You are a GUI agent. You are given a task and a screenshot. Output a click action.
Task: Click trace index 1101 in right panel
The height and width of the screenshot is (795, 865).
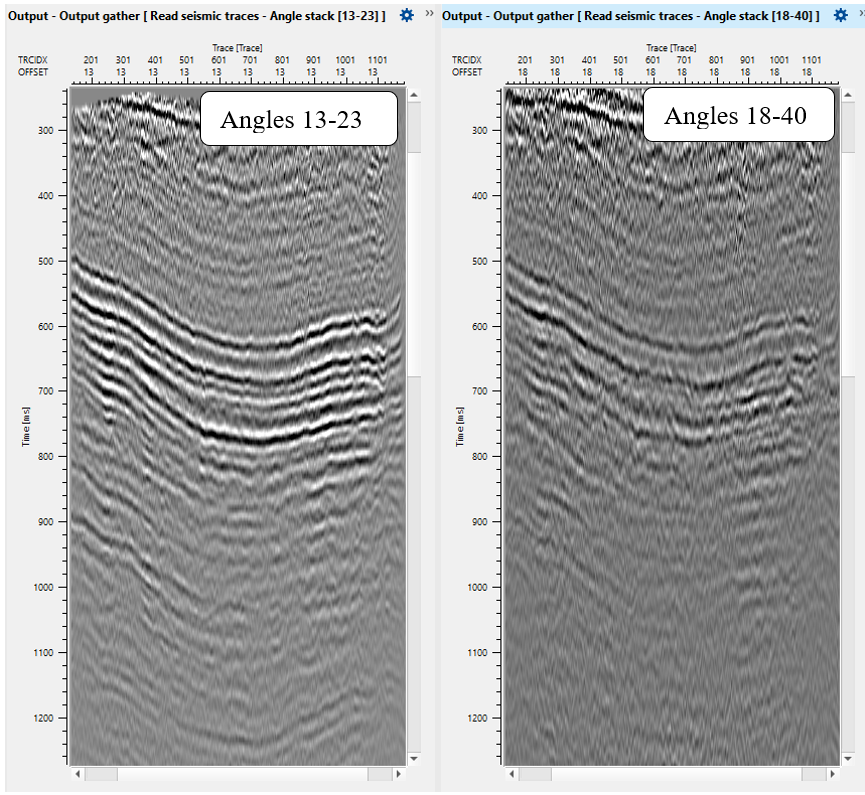click(811, 60)
